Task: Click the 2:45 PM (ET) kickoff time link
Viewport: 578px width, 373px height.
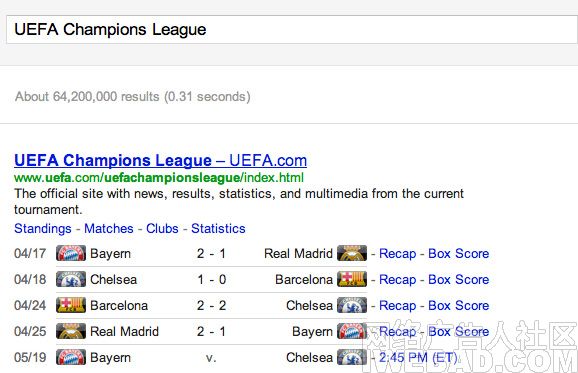Action: (418, 358)
